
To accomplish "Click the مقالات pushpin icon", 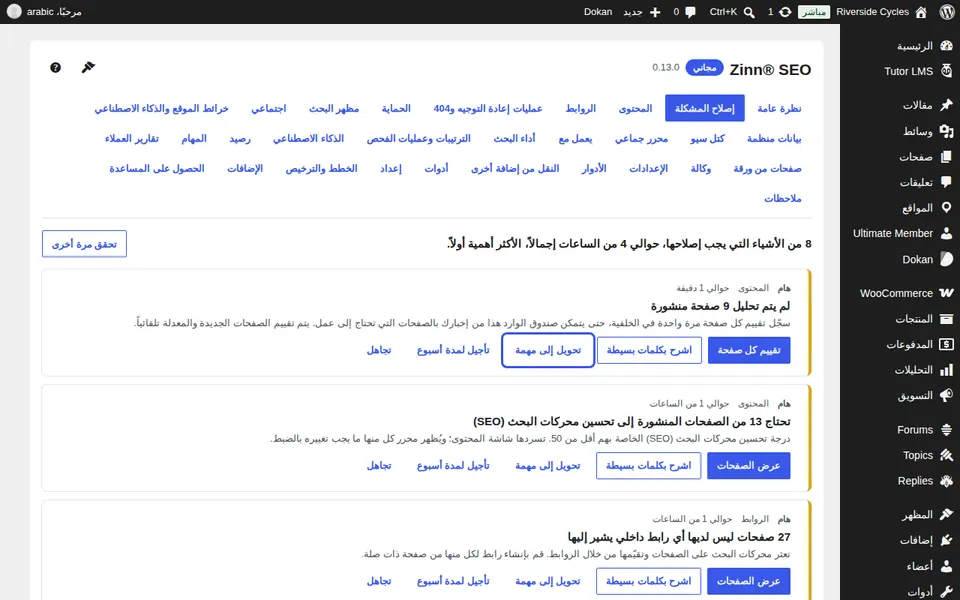I will [946, 105].
